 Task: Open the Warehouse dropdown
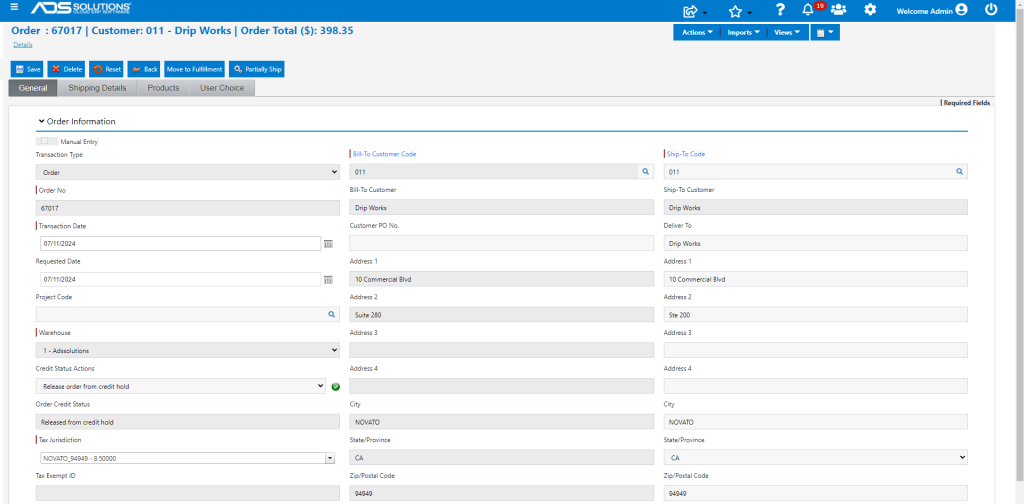187,351
